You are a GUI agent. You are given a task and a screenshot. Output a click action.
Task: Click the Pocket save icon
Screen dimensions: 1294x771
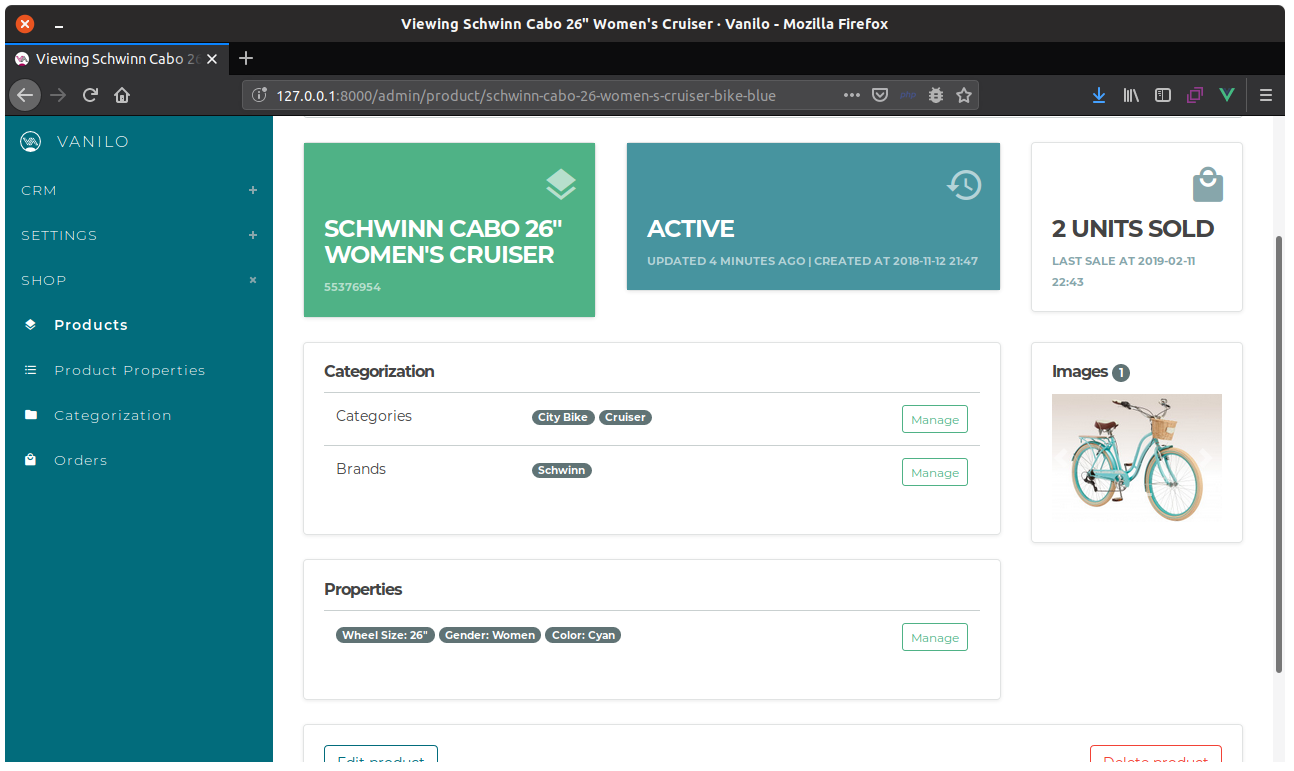coord(880,95)
